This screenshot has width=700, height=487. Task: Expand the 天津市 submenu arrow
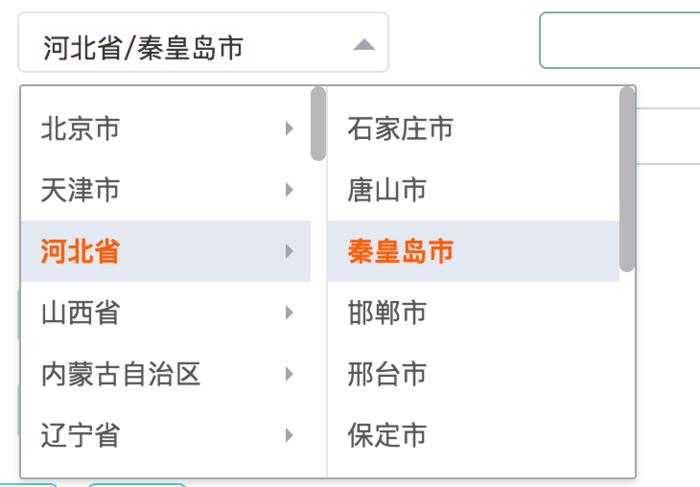coord(289,189)
